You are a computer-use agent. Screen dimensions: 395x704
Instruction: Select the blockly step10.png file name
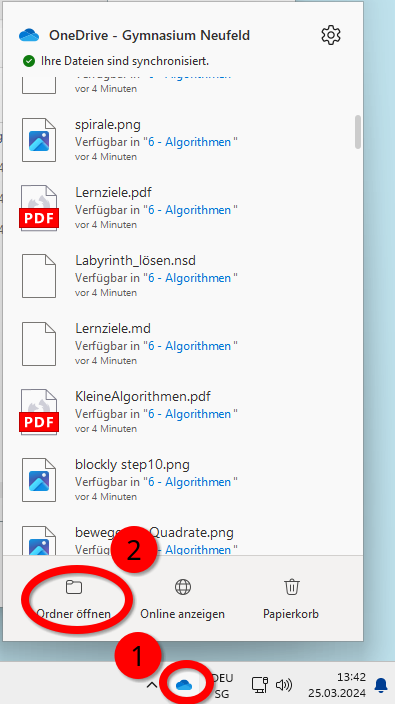click(x=132, y=465)
